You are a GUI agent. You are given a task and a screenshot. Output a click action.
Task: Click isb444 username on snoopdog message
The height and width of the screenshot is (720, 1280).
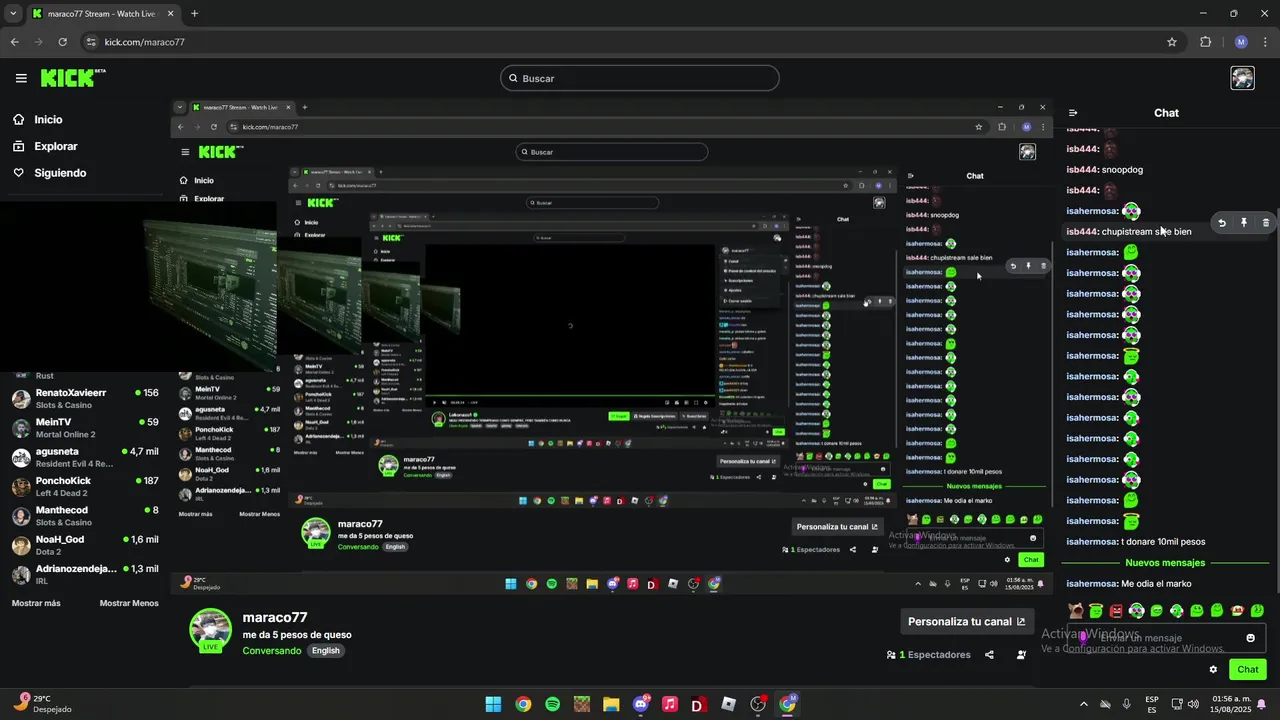(x=1082, y=170)
